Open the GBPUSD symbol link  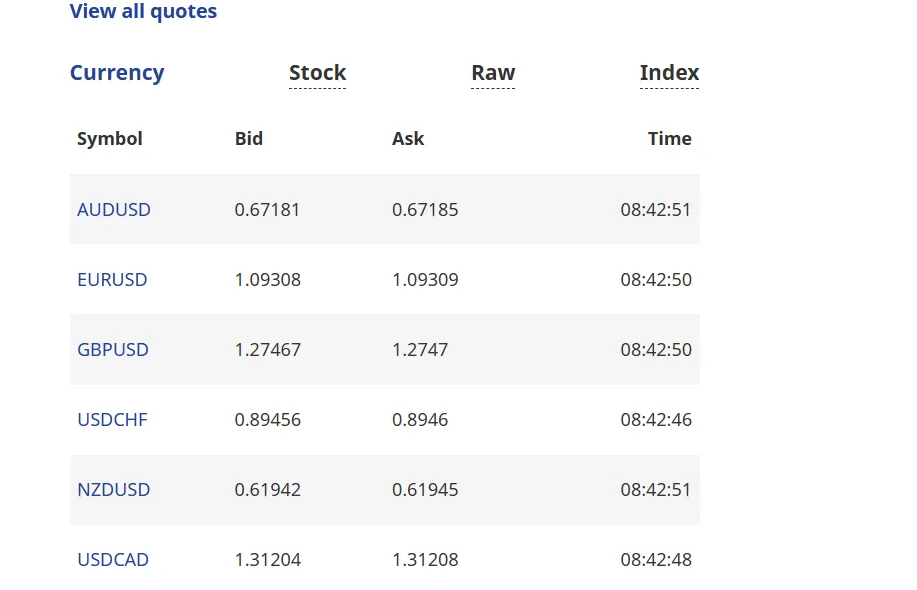click(x=113, y=350)
